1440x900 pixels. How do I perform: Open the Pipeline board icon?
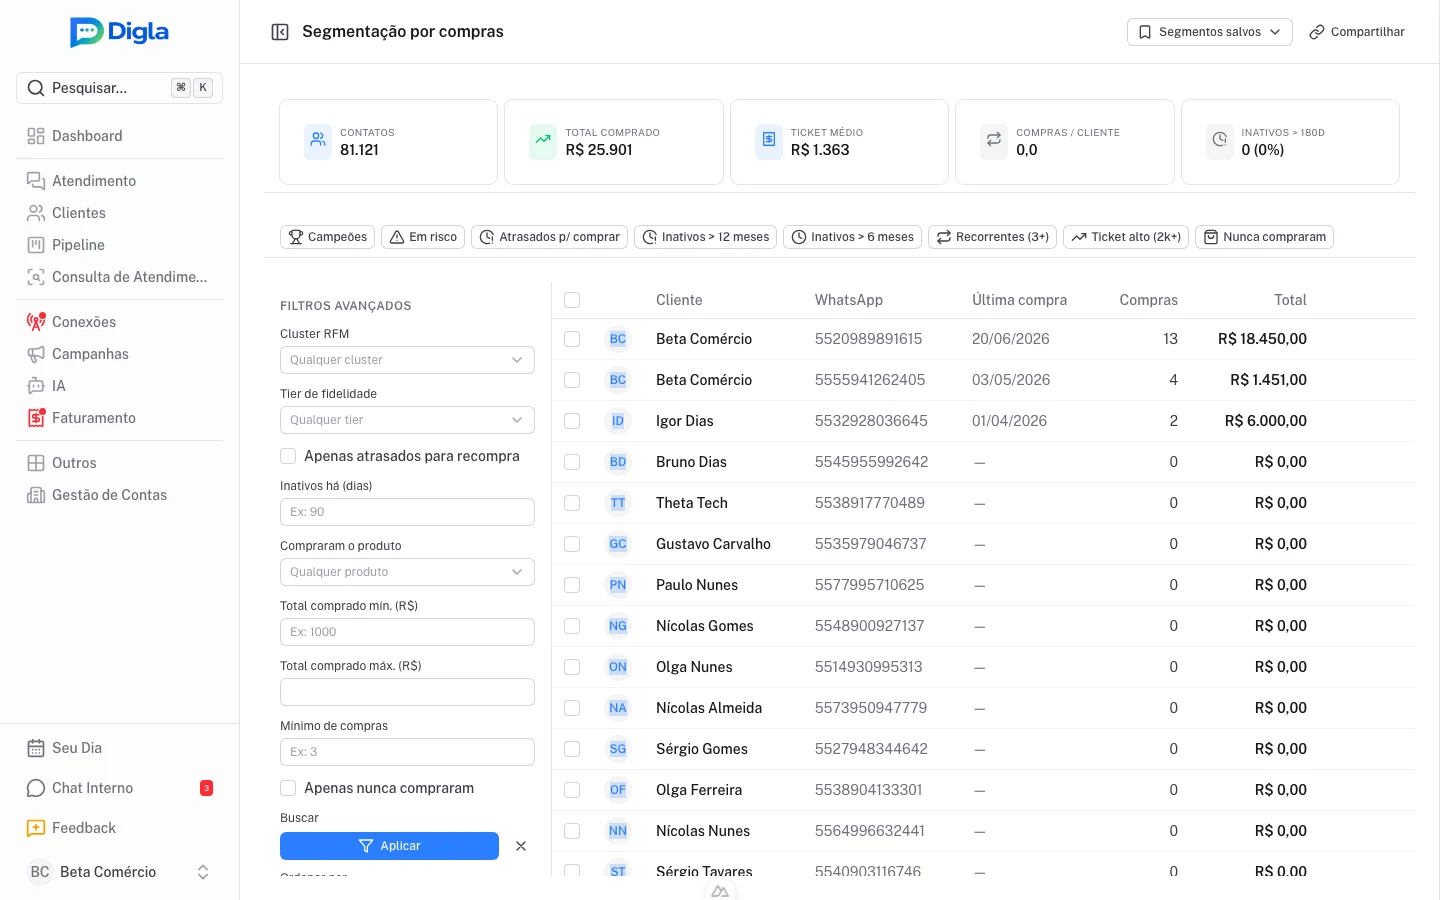pyautogui.click(x=36, y=245)
